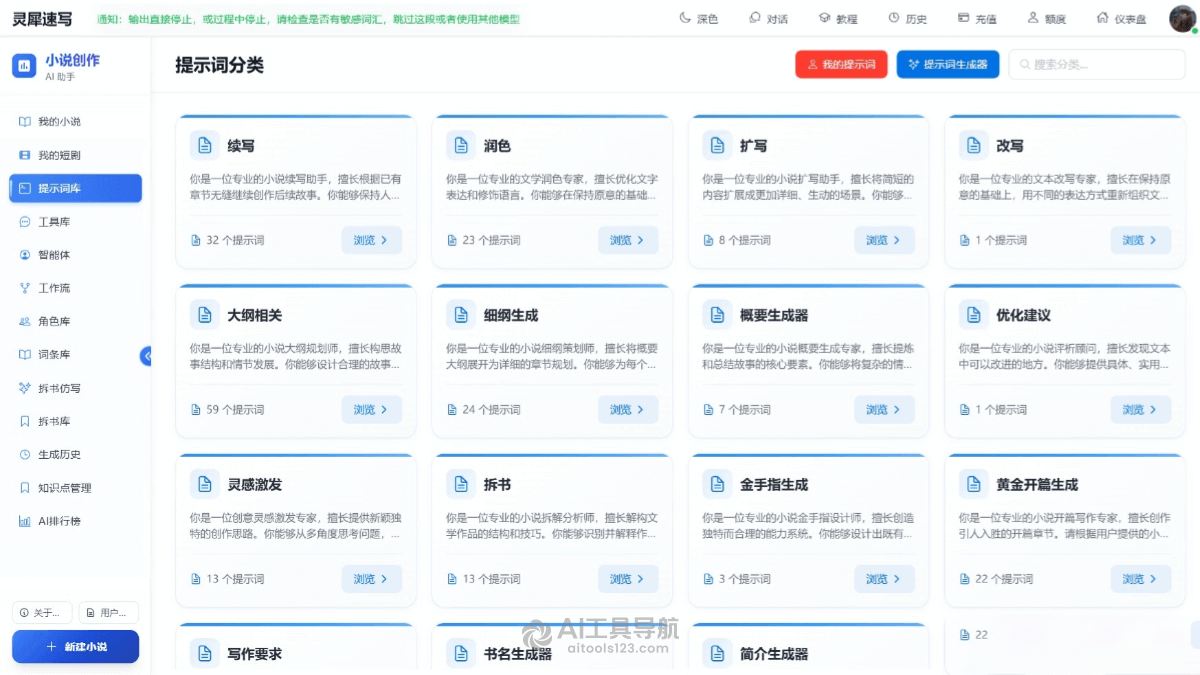Click the 拆书 card document icon

[x=461, y=484]
